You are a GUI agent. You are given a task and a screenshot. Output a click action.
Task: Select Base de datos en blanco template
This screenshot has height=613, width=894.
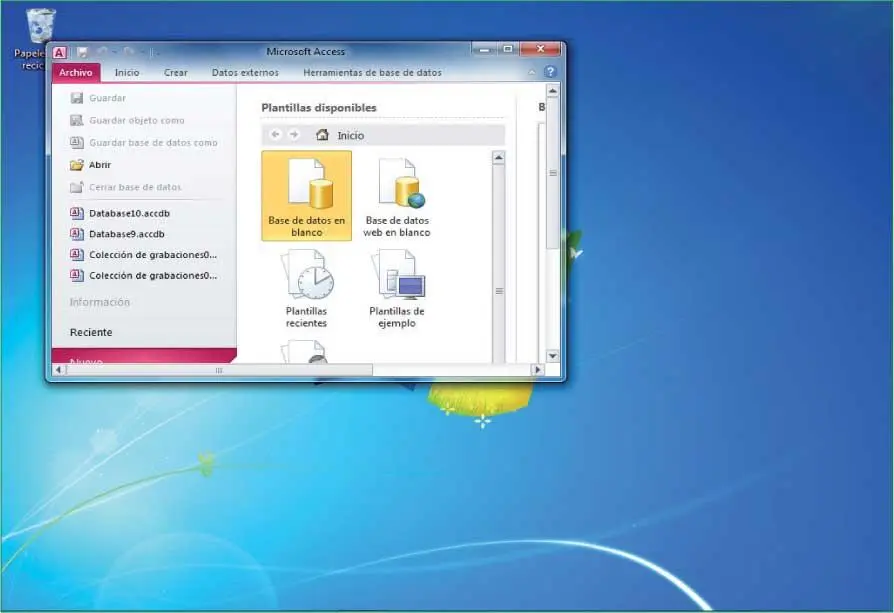tap(307, 196)
